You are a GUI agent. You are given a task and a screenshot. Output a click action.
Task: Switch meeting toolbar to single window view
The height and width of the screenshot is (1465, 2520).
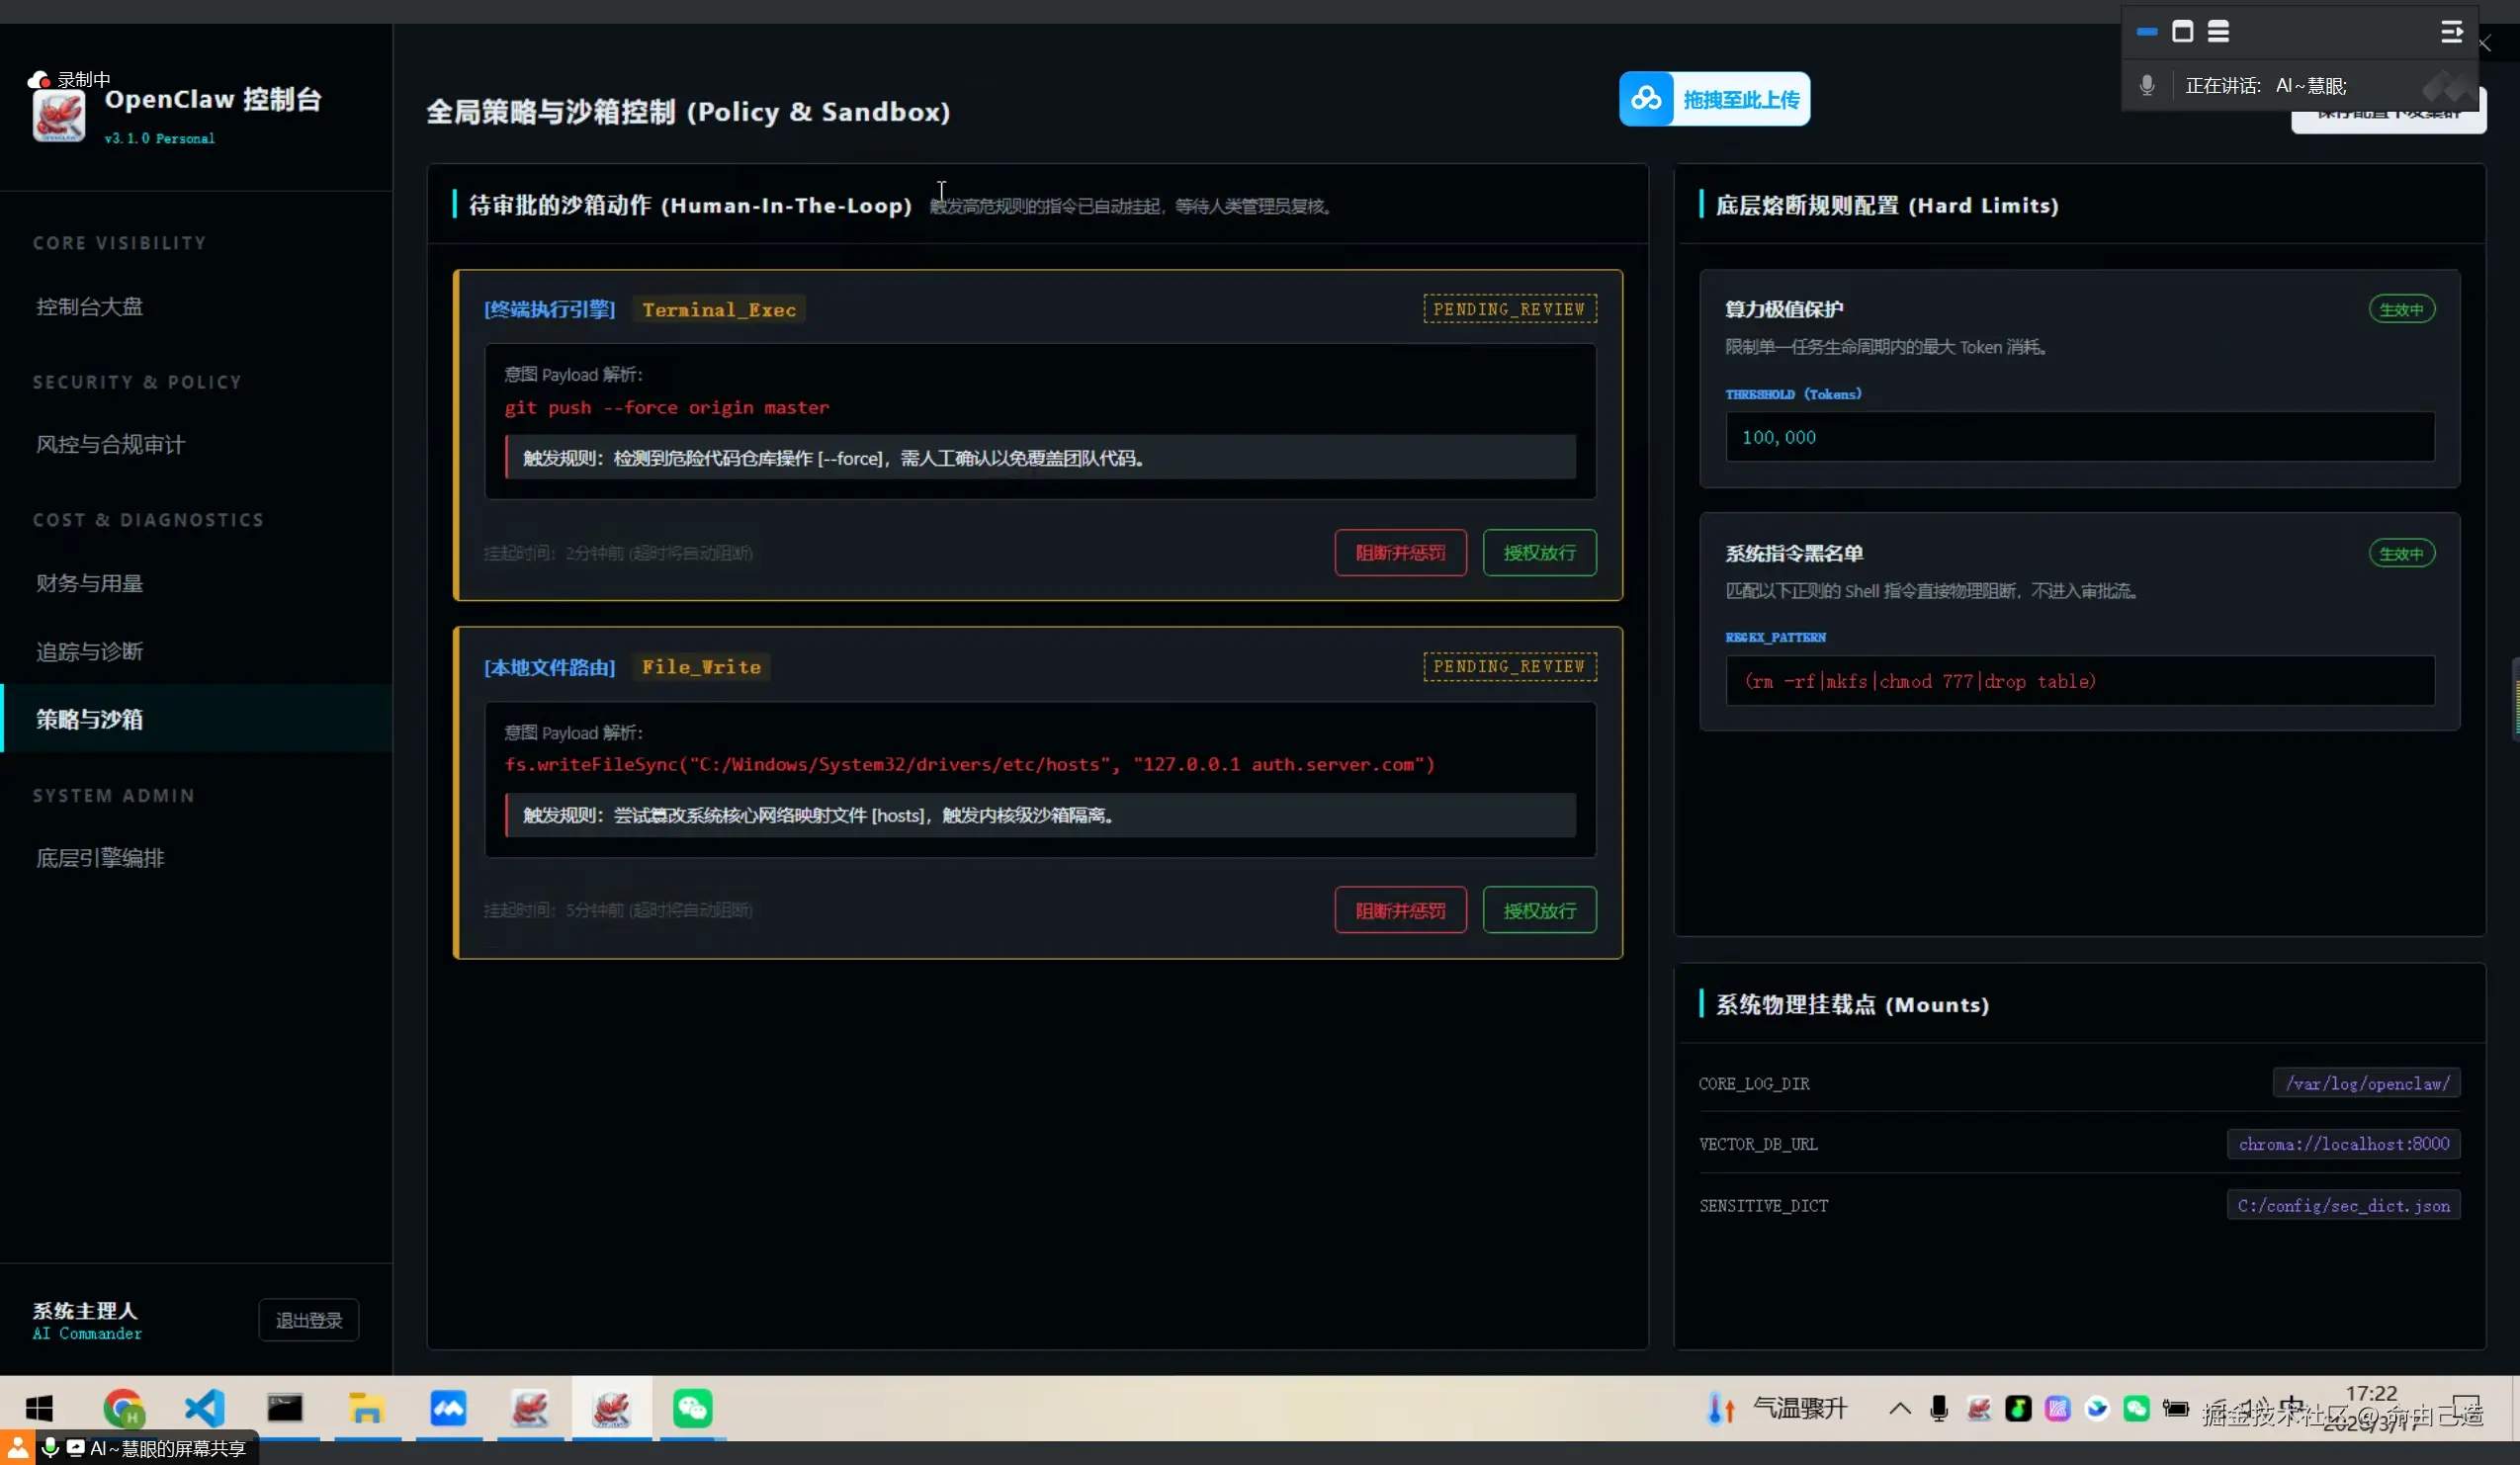2183,32
